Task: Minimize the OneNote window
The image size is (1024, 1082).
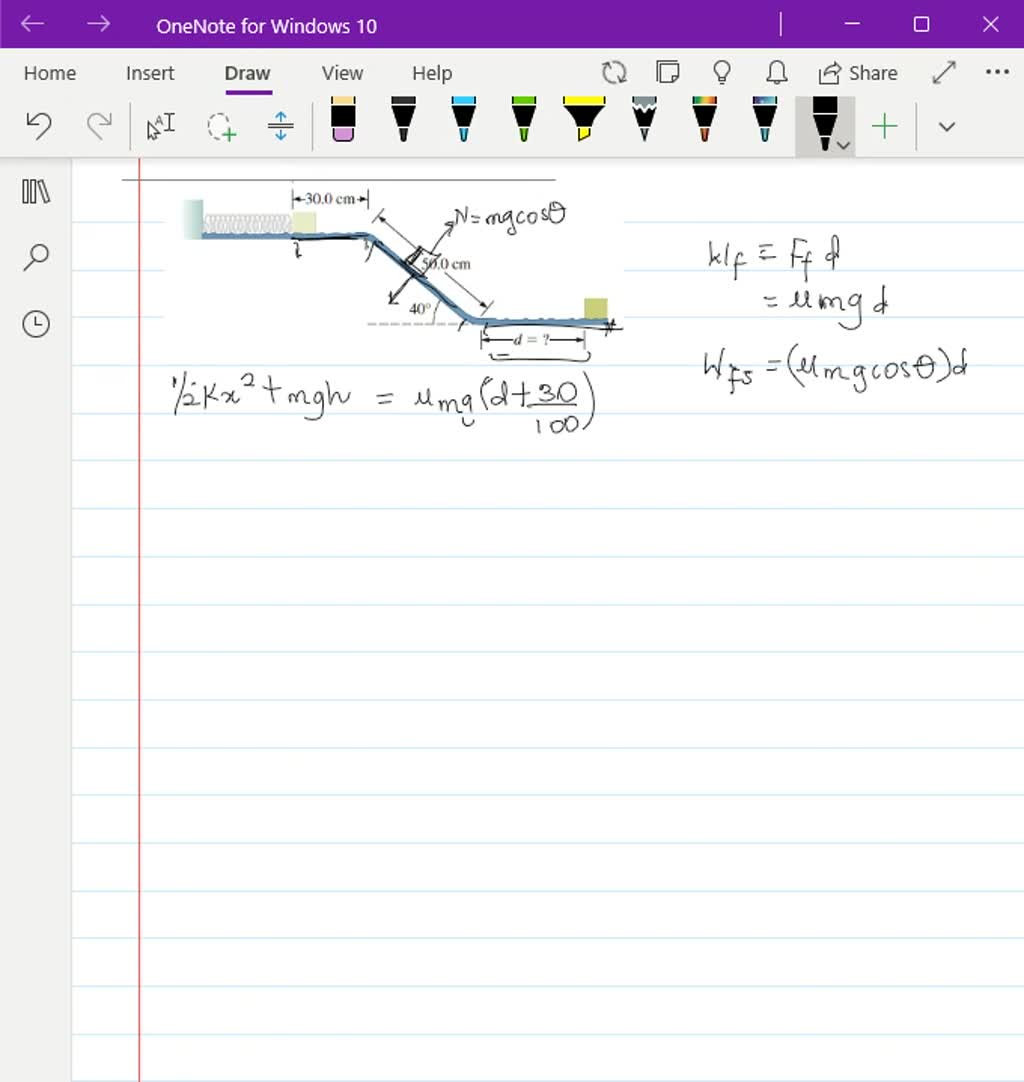Action: tap(852, 24)
